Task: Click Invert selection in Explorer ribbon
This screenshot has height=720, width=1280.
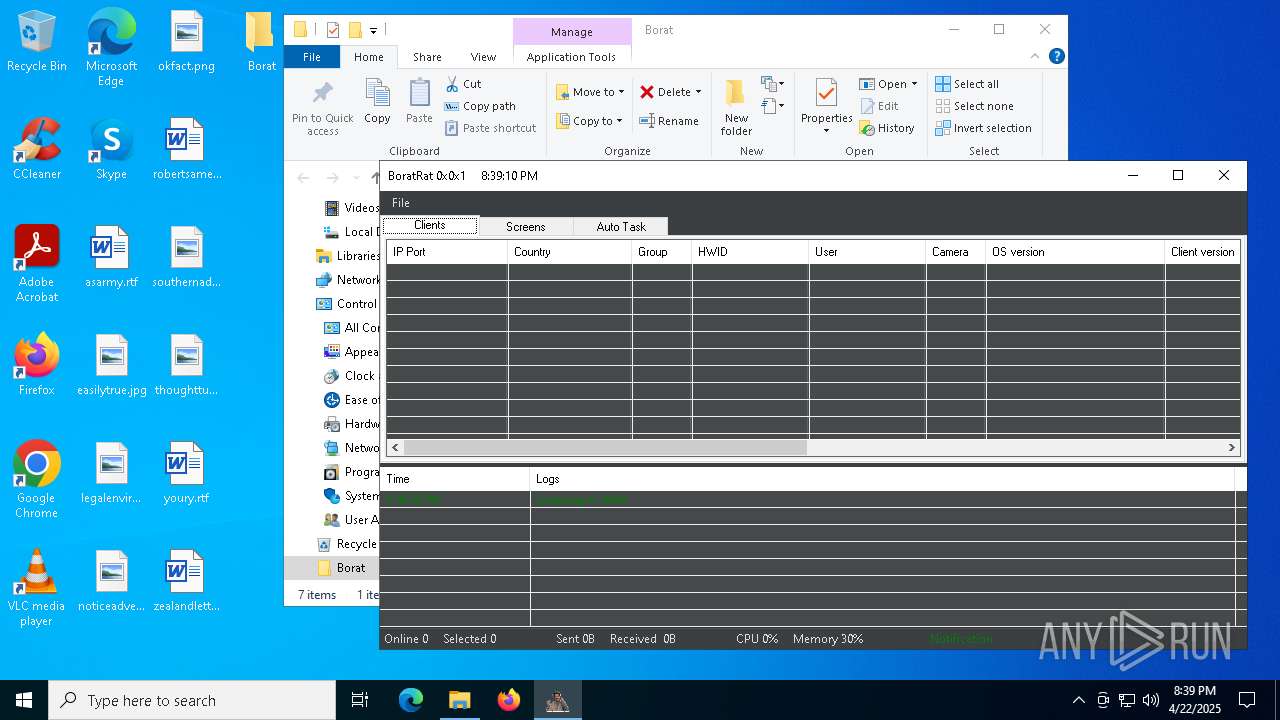Action: click(983, 128)
